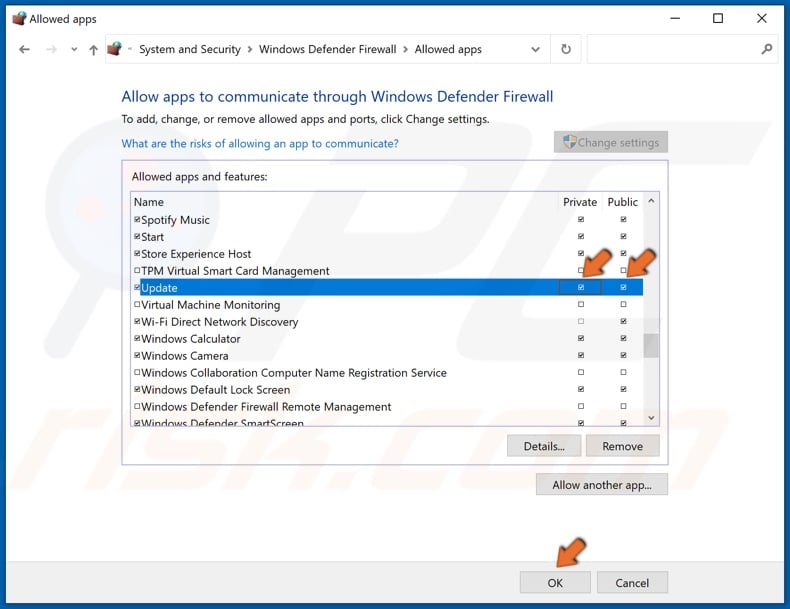Expand the address bar history dropdown
The height and width of the screenshot is (609, 790).
pos(535,49)
